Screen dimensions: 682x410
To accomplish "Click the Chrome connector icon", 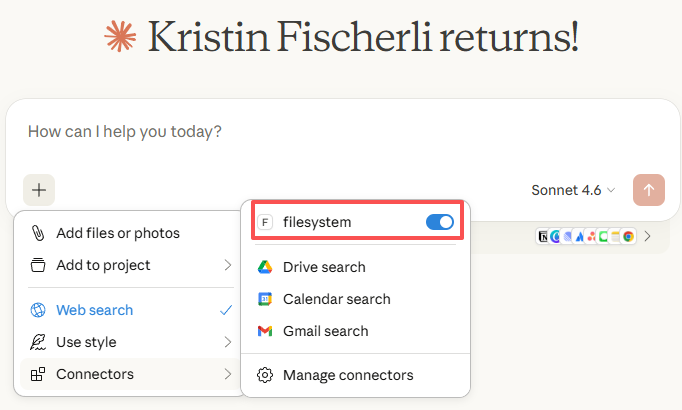I will coord(629,237).
